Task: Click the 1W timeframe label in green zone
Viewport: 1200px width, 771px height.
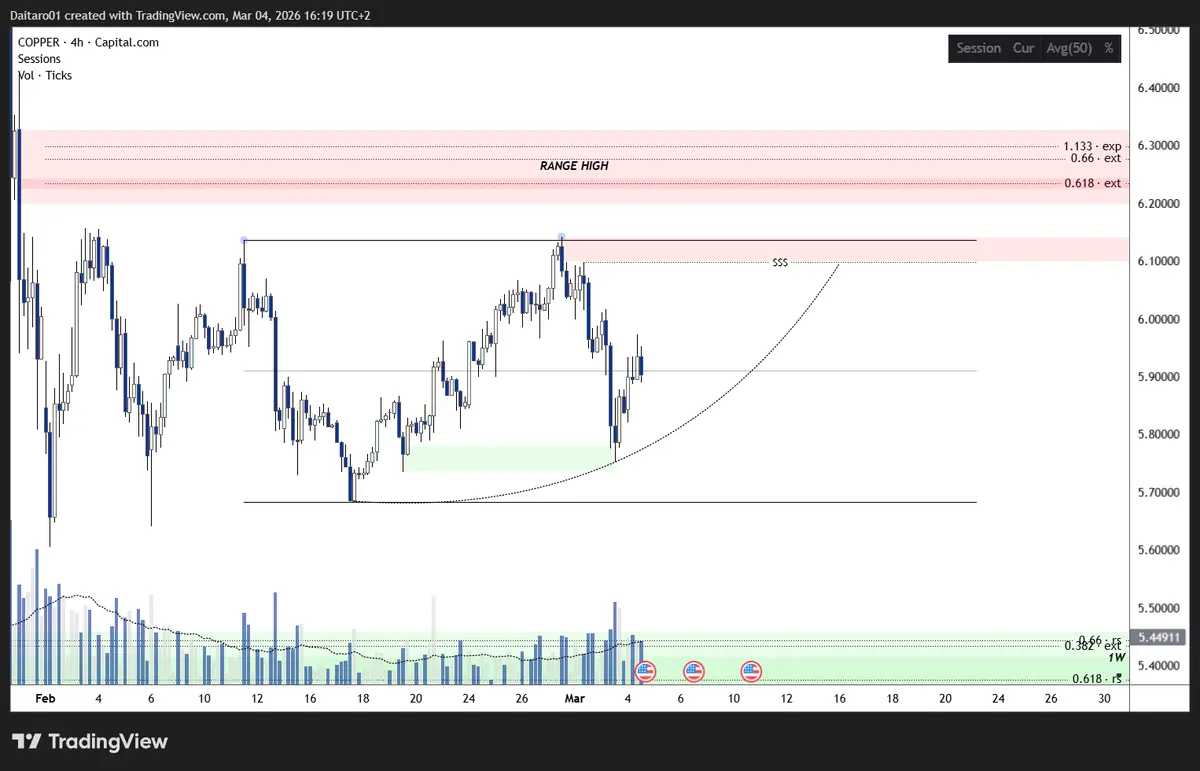Action: point(1116,659)
